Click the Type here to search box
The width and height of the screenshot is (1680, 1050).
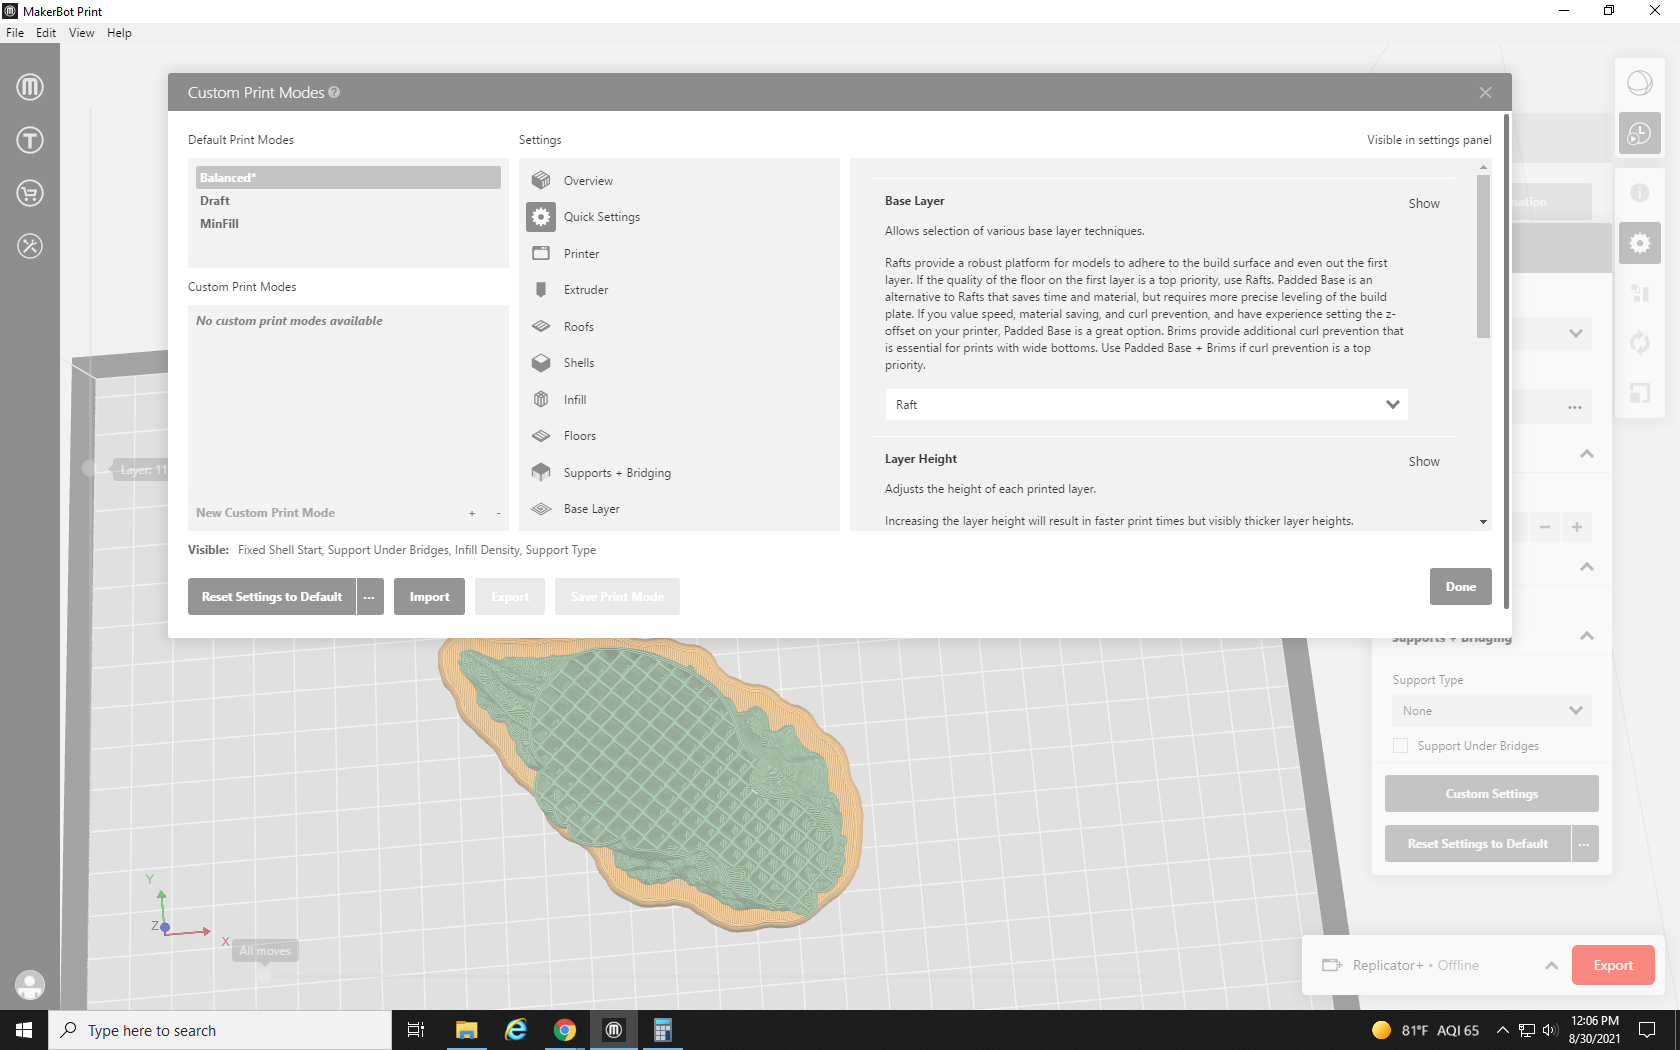220,1030
